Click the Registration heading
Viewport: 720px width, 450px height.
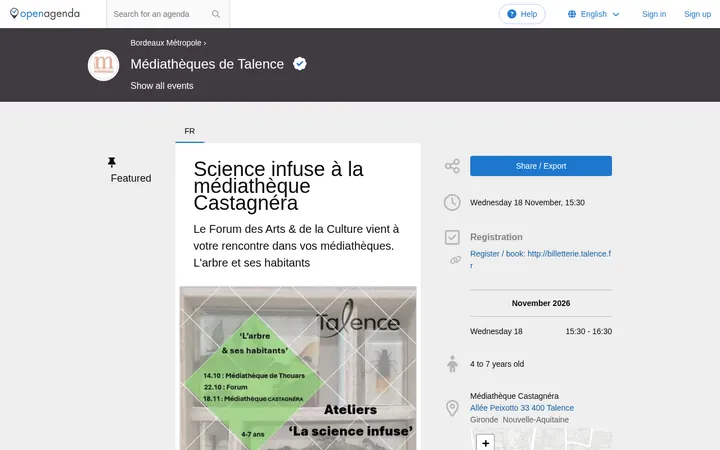pos(496,237)
